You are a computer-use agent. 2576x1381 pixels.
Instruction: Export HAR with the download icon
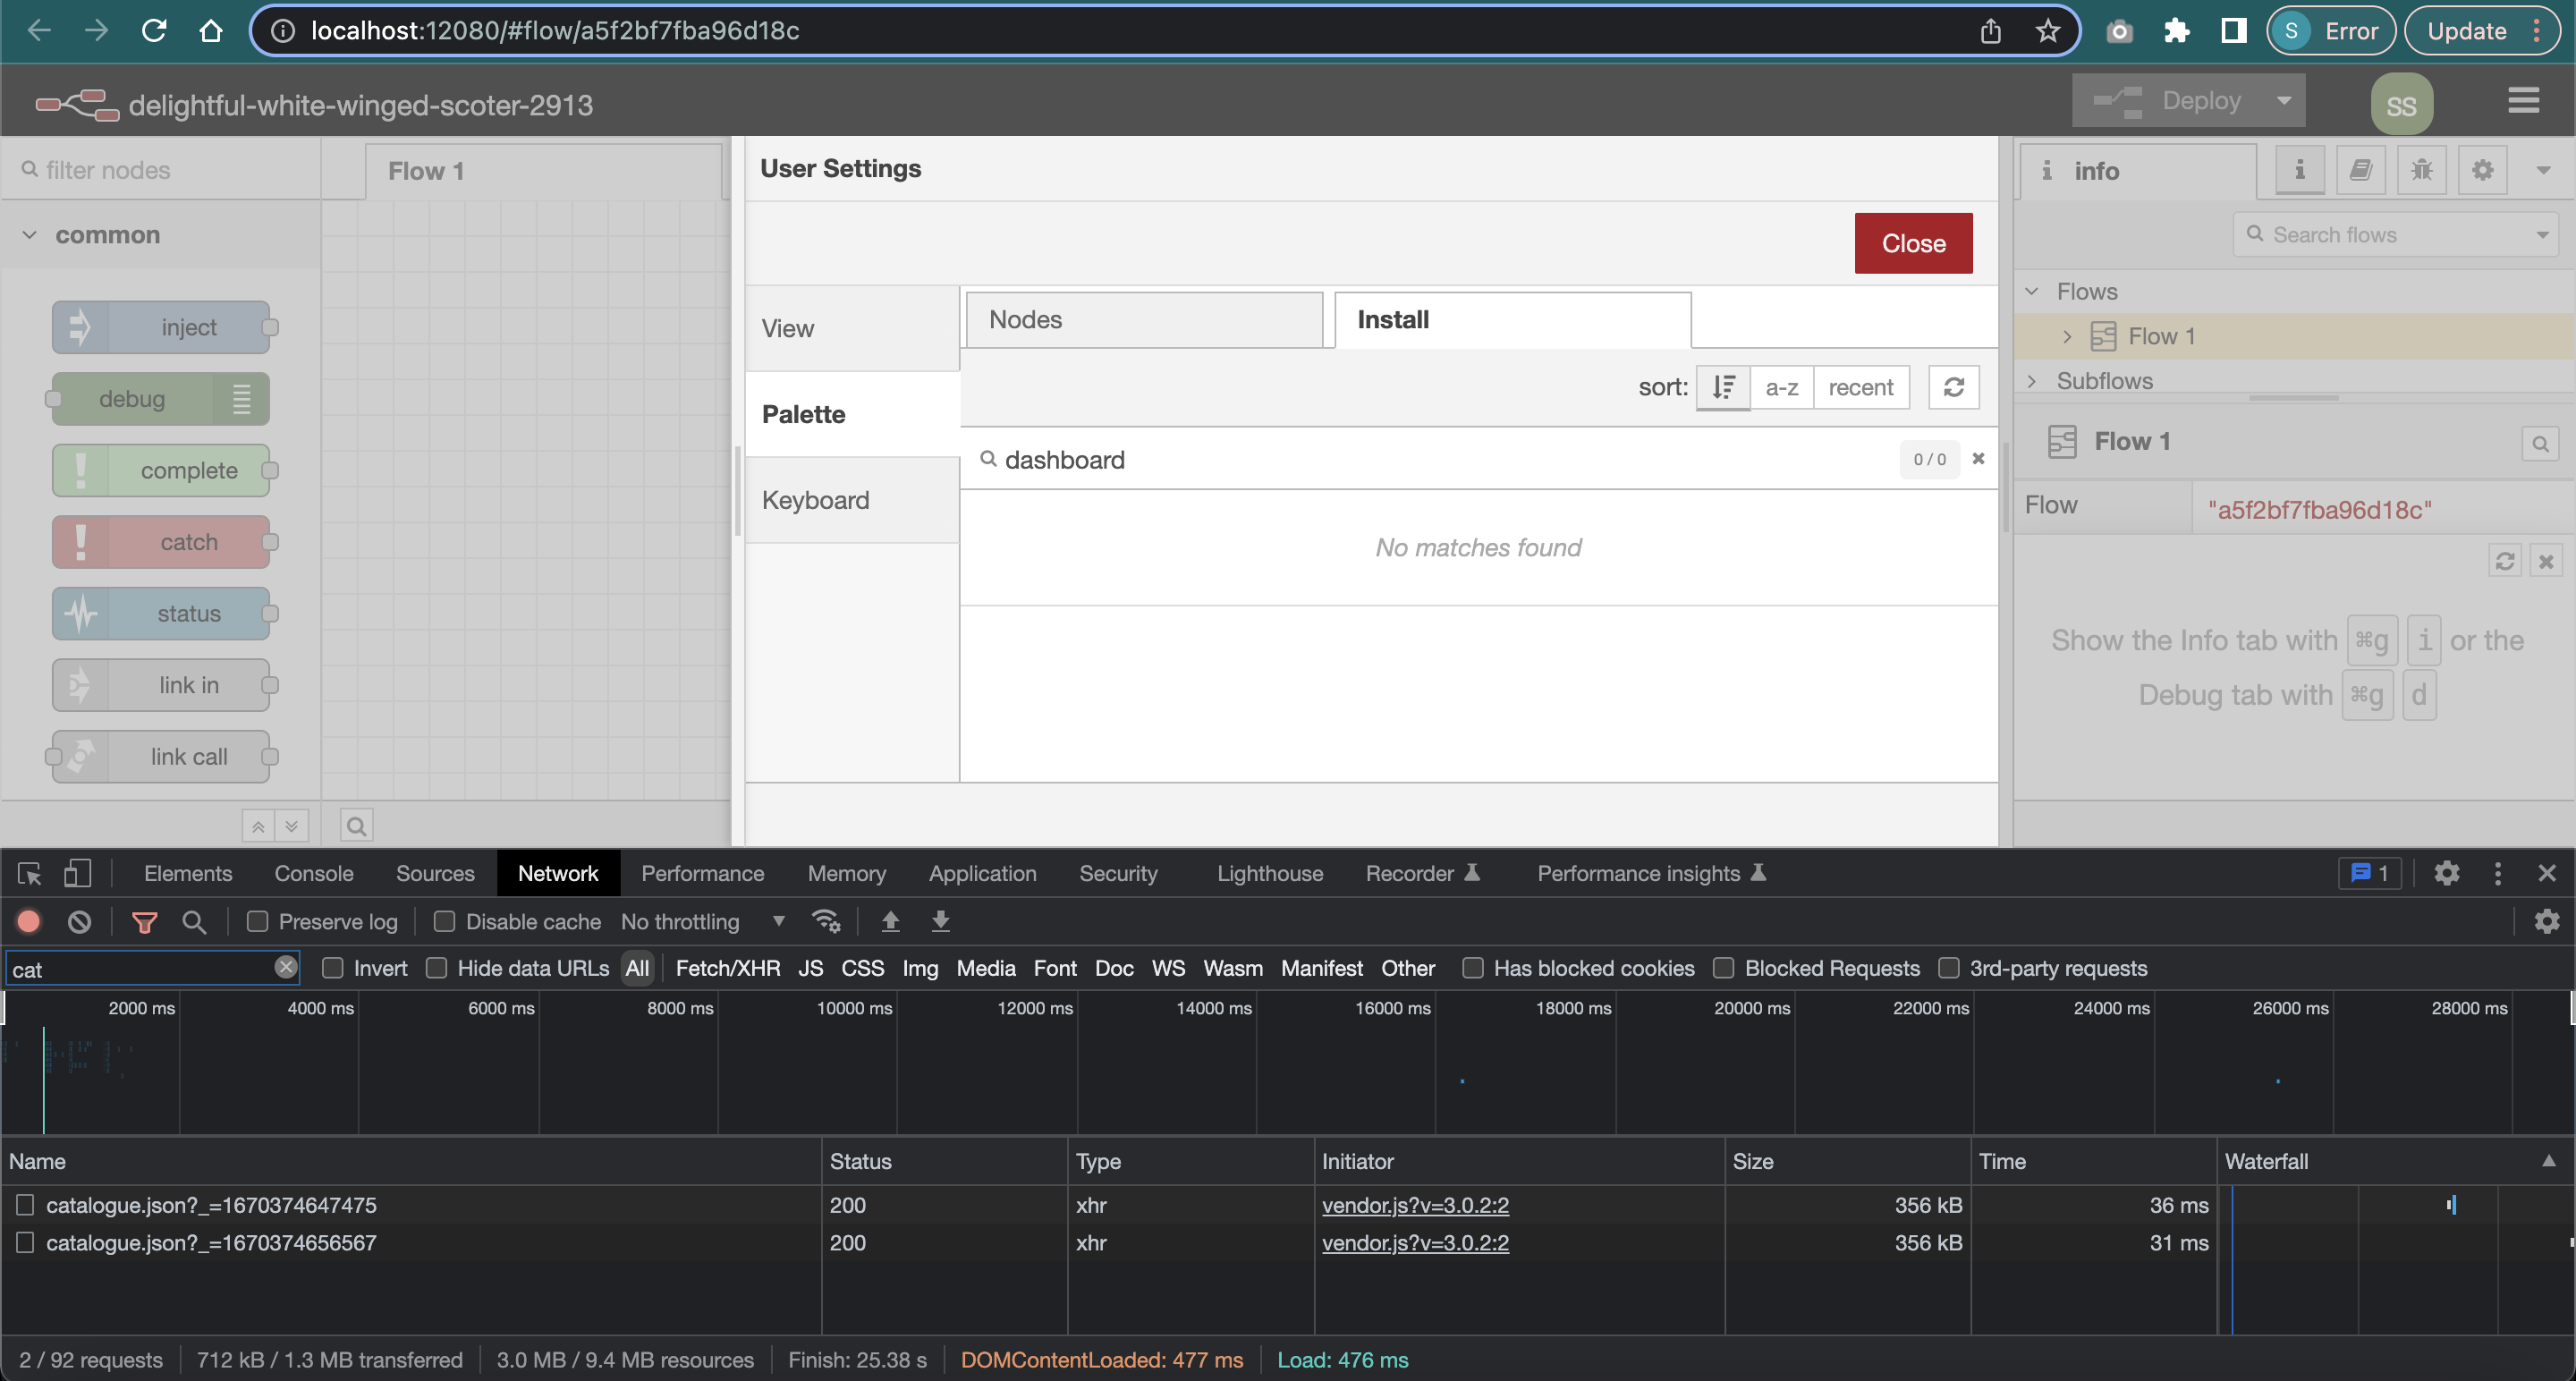click(940, 921)
